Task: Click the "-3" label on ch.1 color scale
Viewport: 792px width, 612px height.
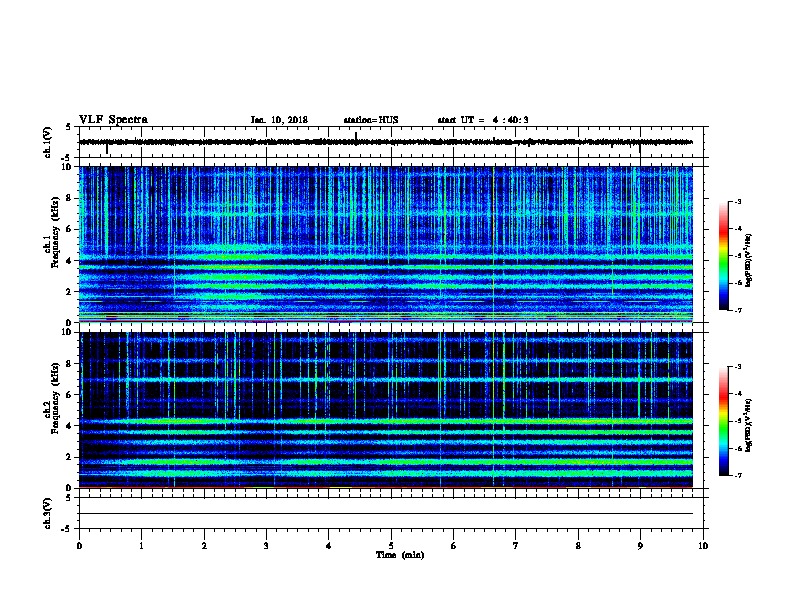Action: click(737, 201)
